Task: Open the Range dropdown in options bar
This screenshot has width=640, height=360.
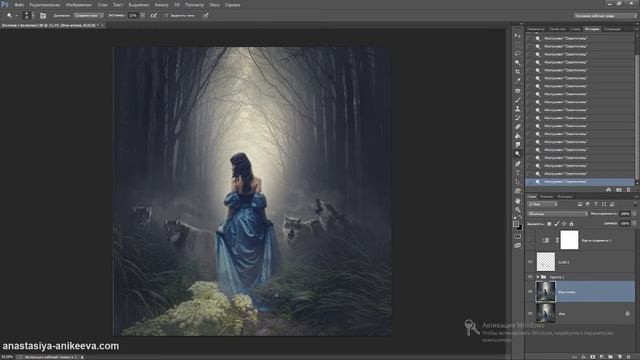Action: point(88,16)
